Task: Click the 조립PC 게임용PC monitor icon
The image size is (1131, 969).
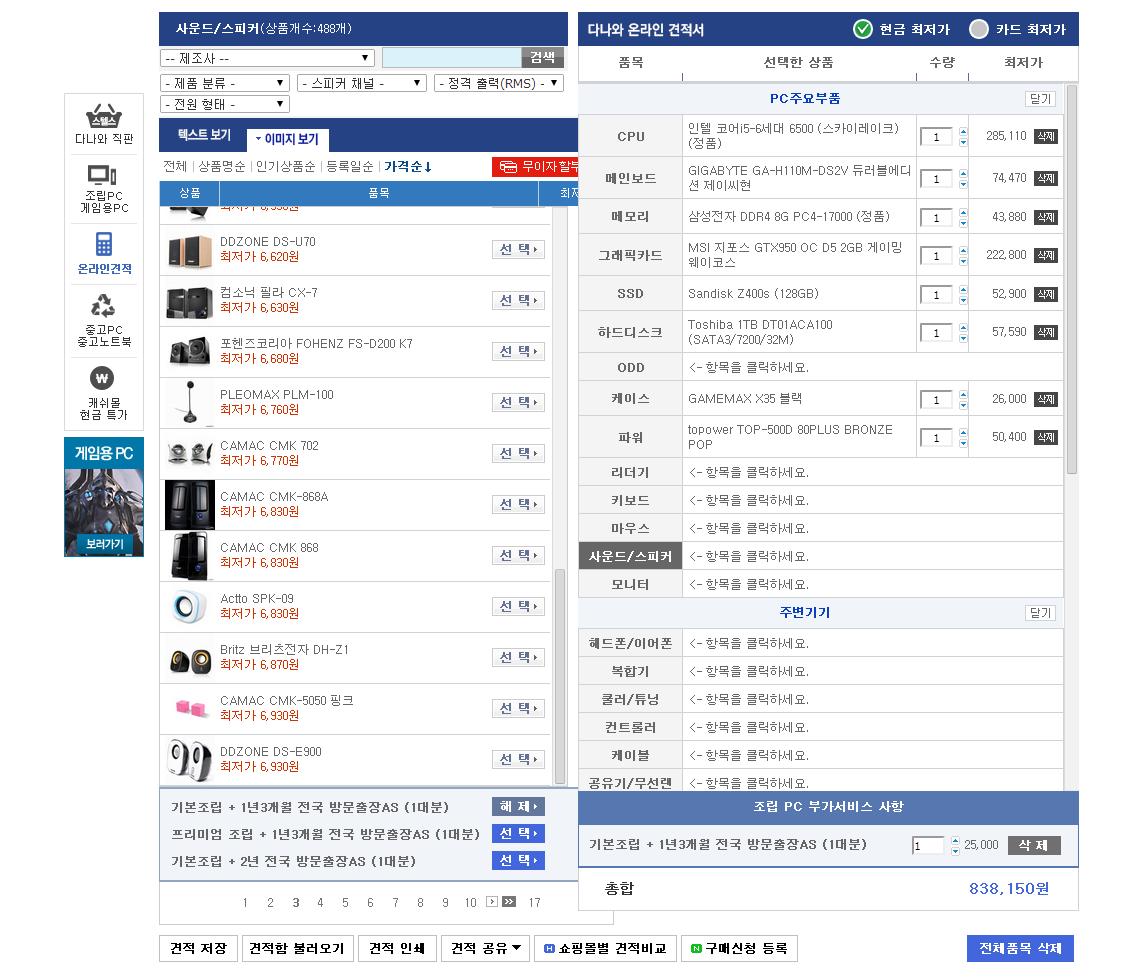Action: click(x=103, y=176)
